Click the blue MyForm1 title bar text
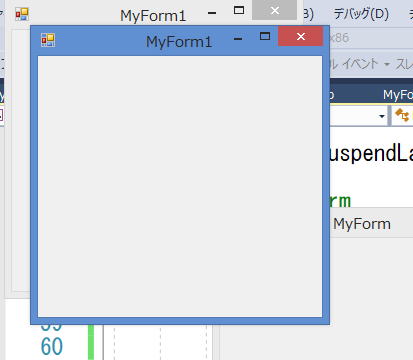This screenshot has width=413, height=360. point(179,42)
